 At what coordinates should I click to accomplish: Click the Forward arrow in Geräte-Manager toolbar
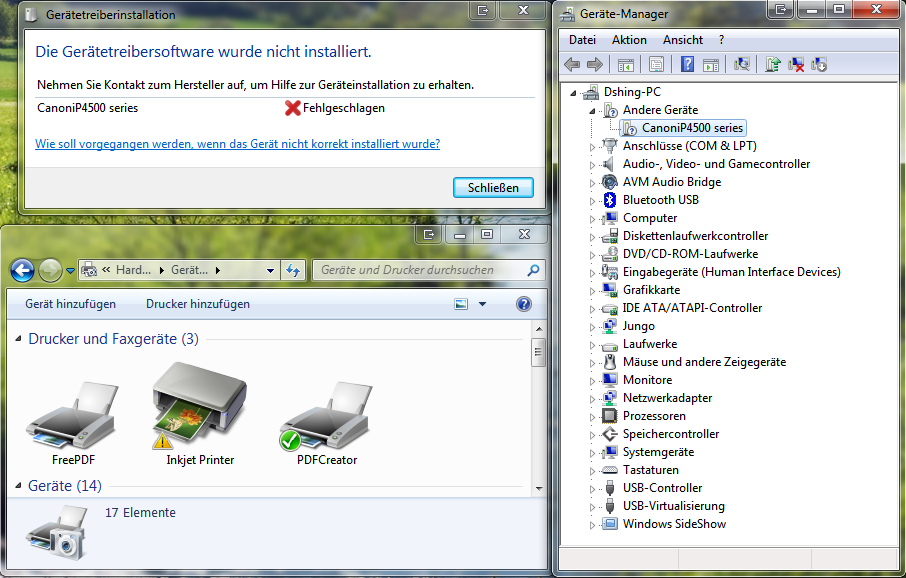pos(595,64)
